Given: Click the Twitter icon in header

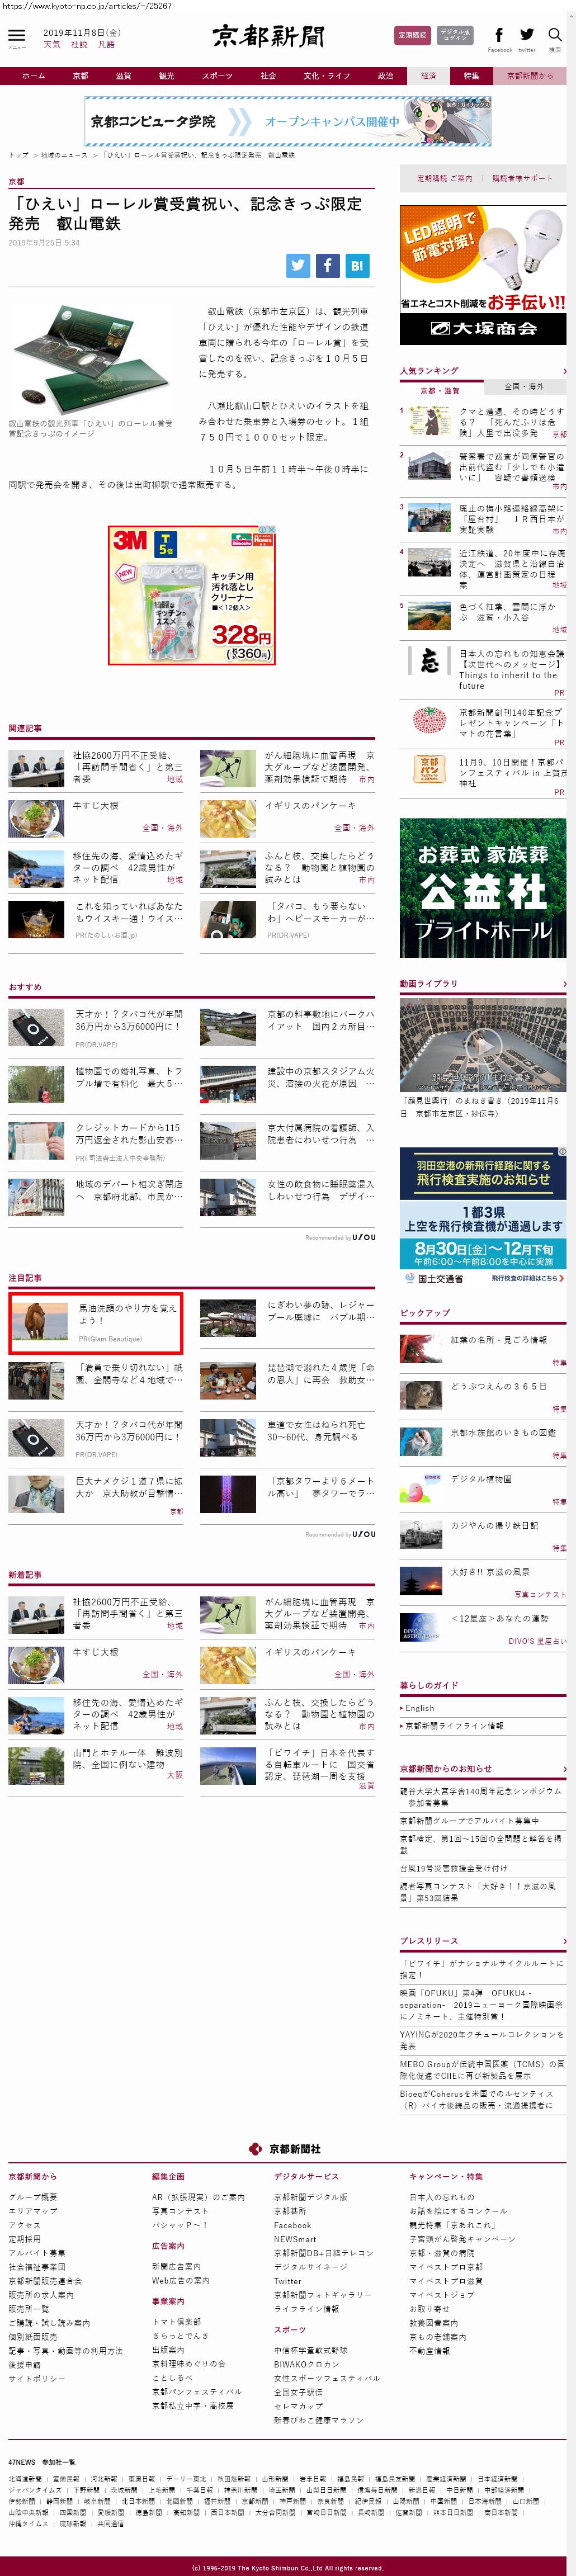Looking at the screenshot, I should point(527,35).
